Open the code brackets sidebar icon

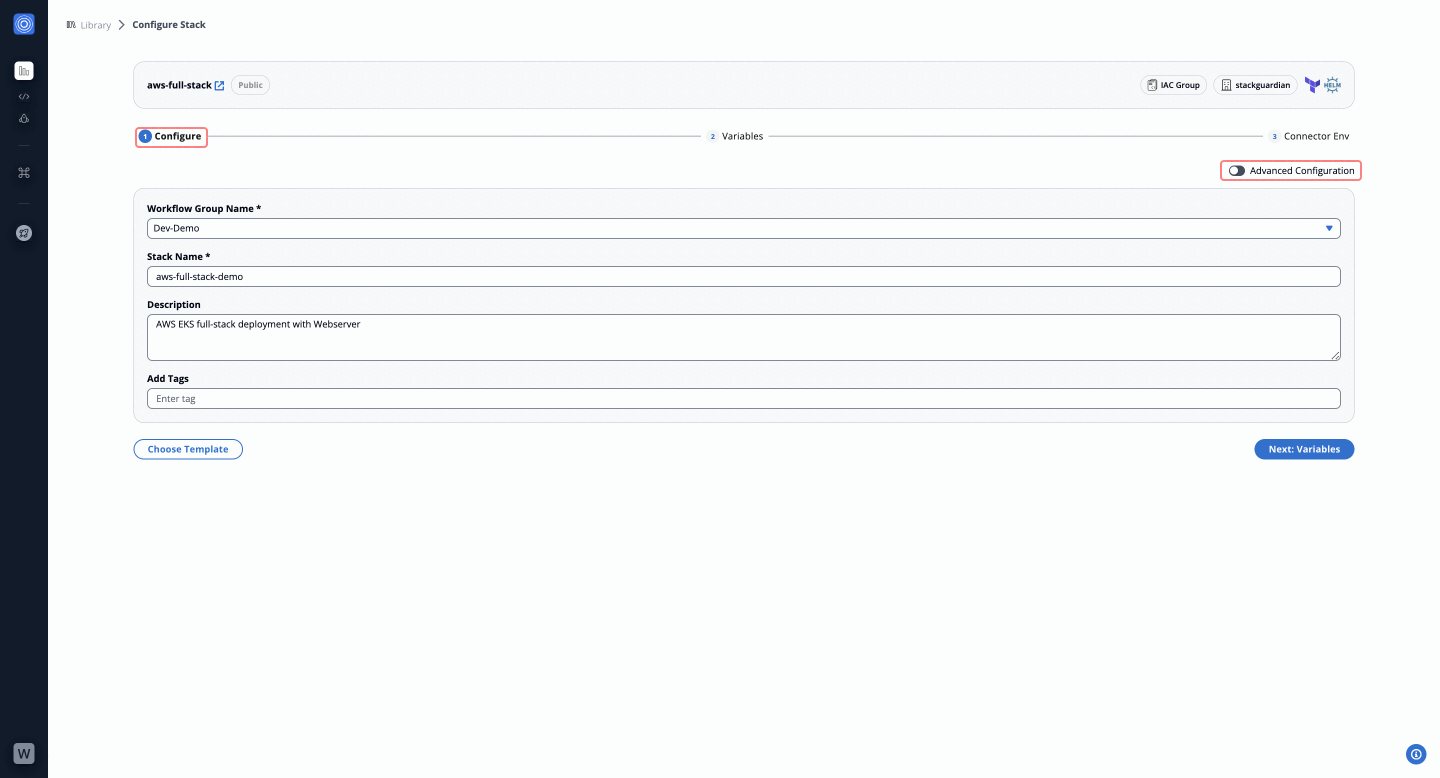pos(24,97)
